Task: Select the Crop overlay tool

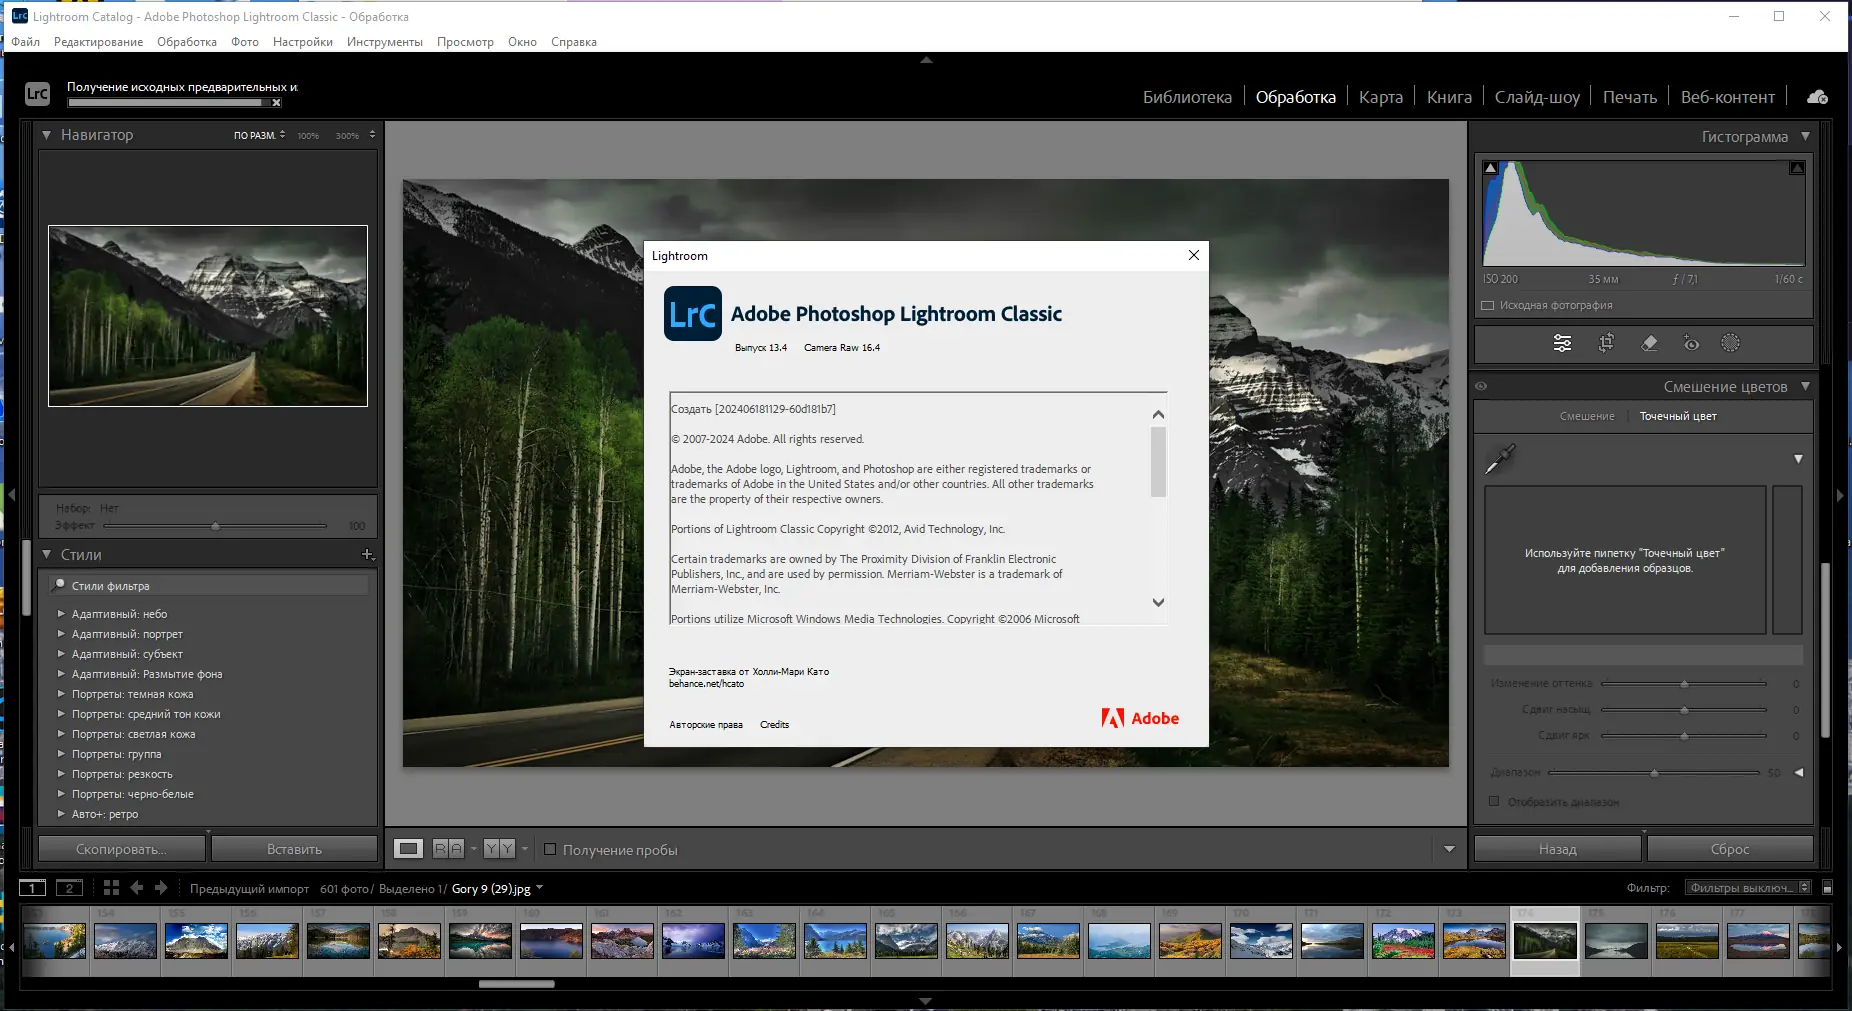Action: pos(1606,344)
